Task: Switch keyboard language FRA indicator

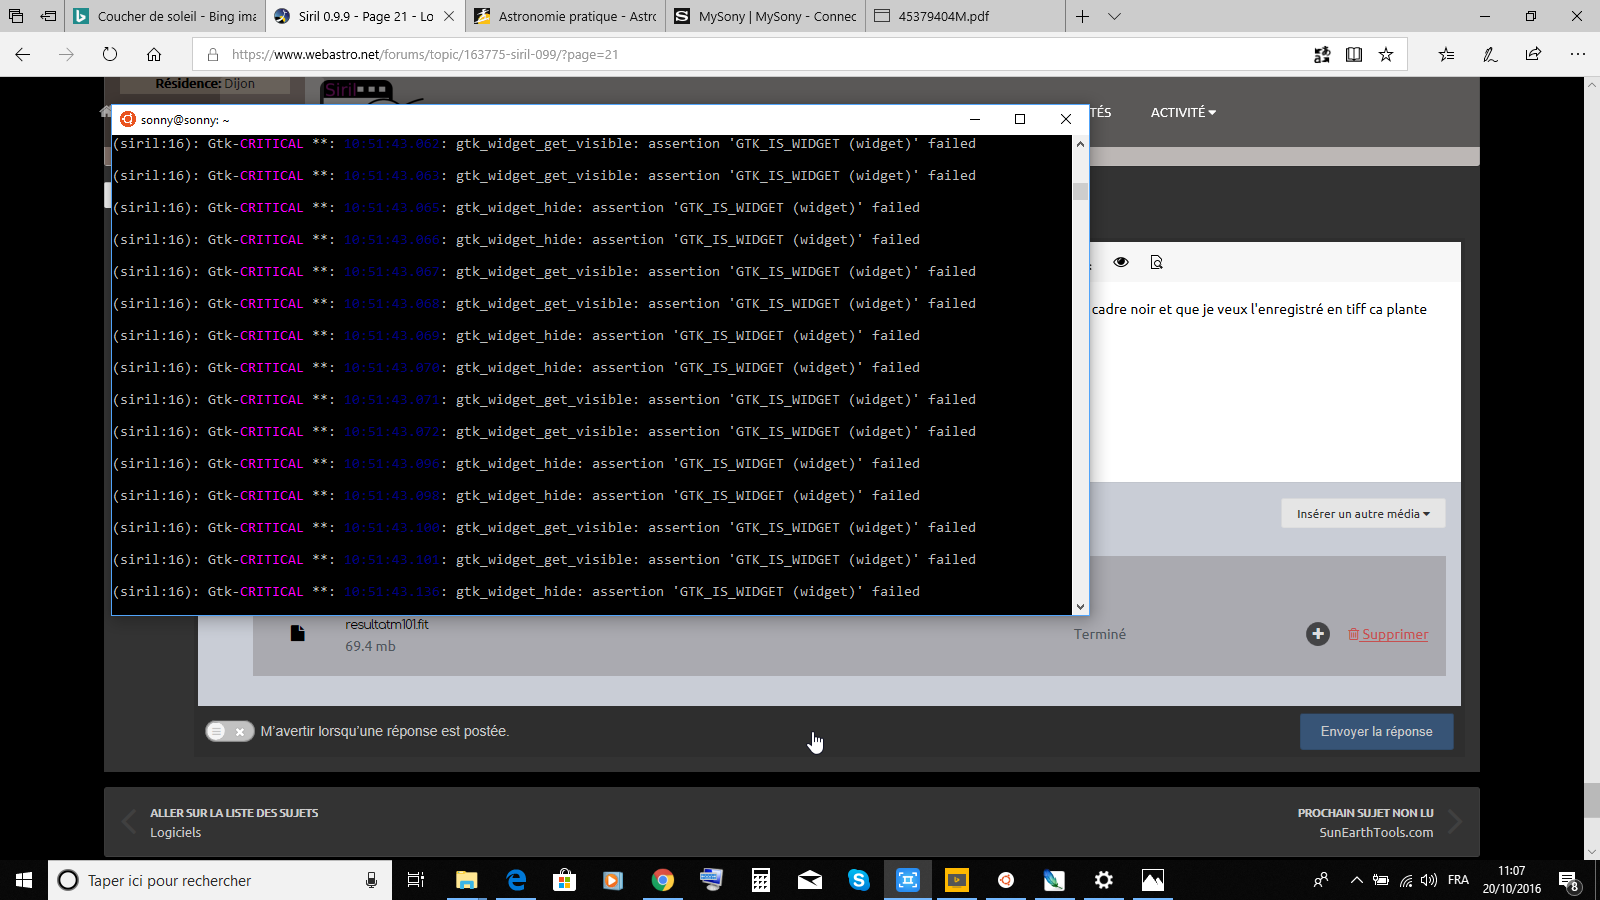Action: [x=1458, y=880]
